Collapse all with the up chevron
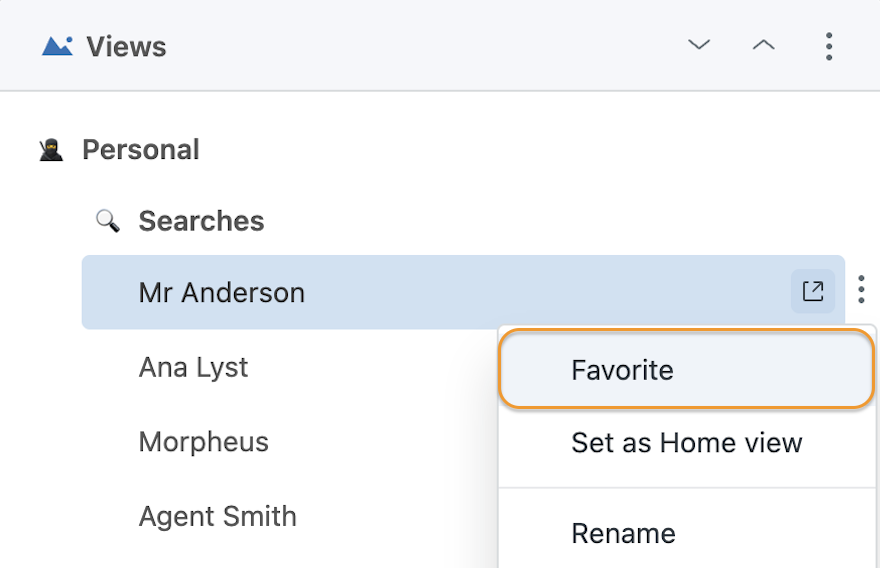 tap(763, 45)
